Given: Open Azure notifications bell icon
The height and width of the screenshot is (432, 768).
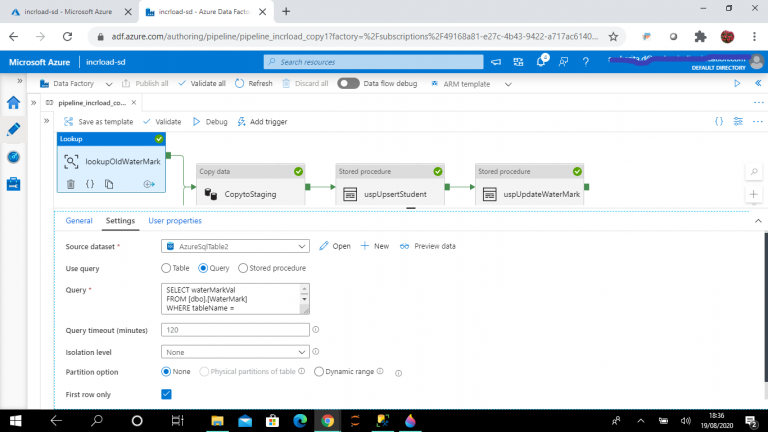Looking at the screenshot, I should point(541,62).
